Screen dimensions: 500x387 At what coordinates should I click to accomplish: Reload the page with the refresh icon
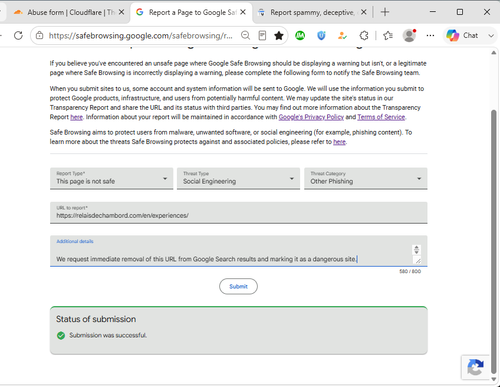(18, 35)
